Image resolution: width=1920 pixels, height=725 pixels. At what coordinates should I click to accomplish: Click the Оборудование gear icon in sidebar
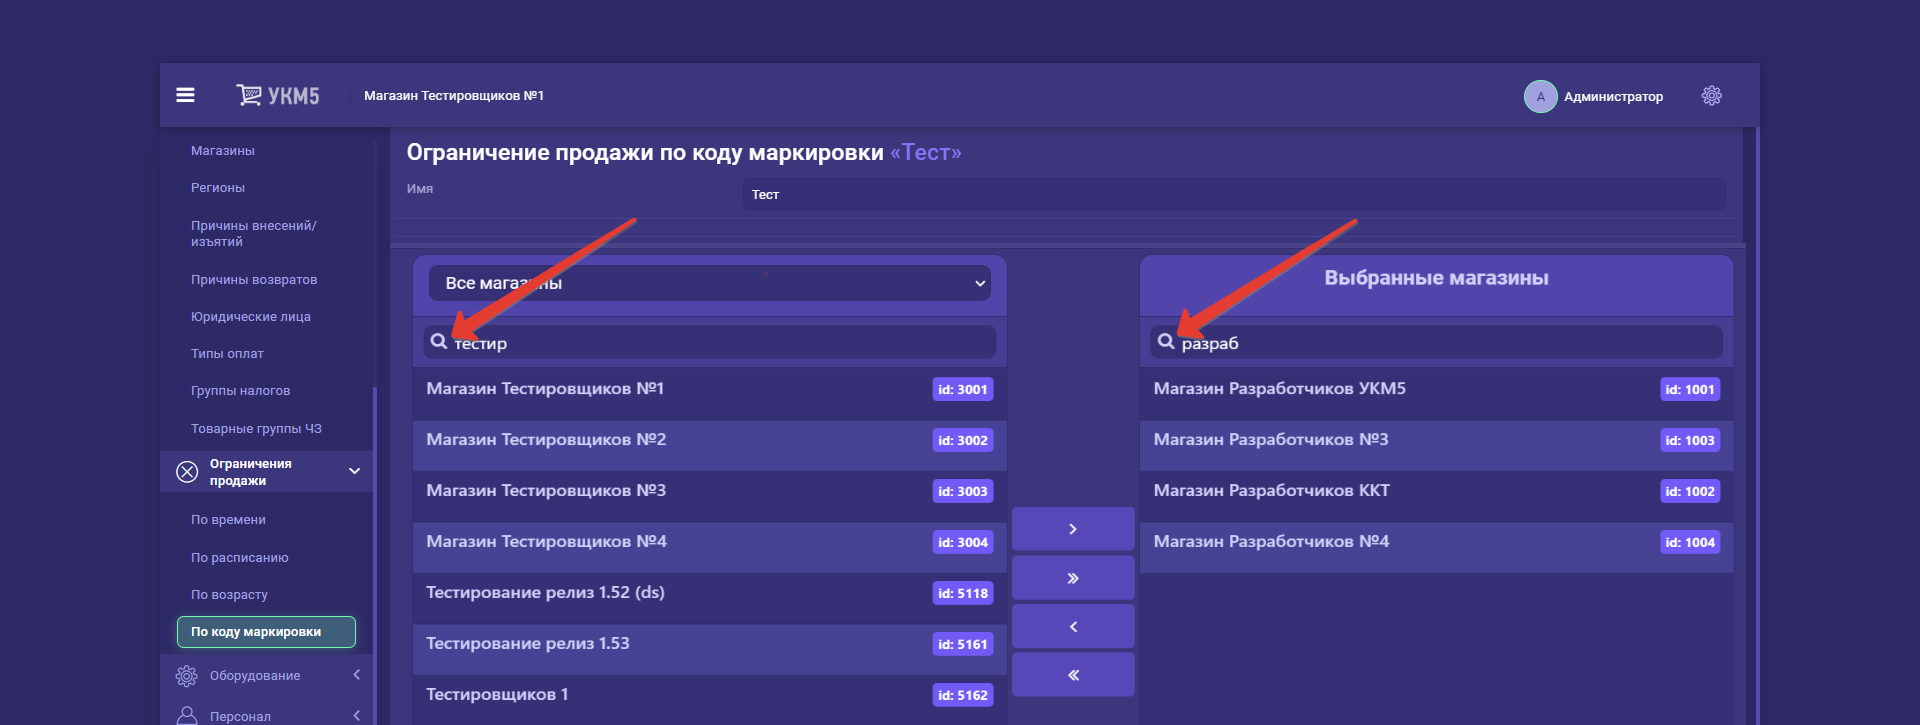187,676
